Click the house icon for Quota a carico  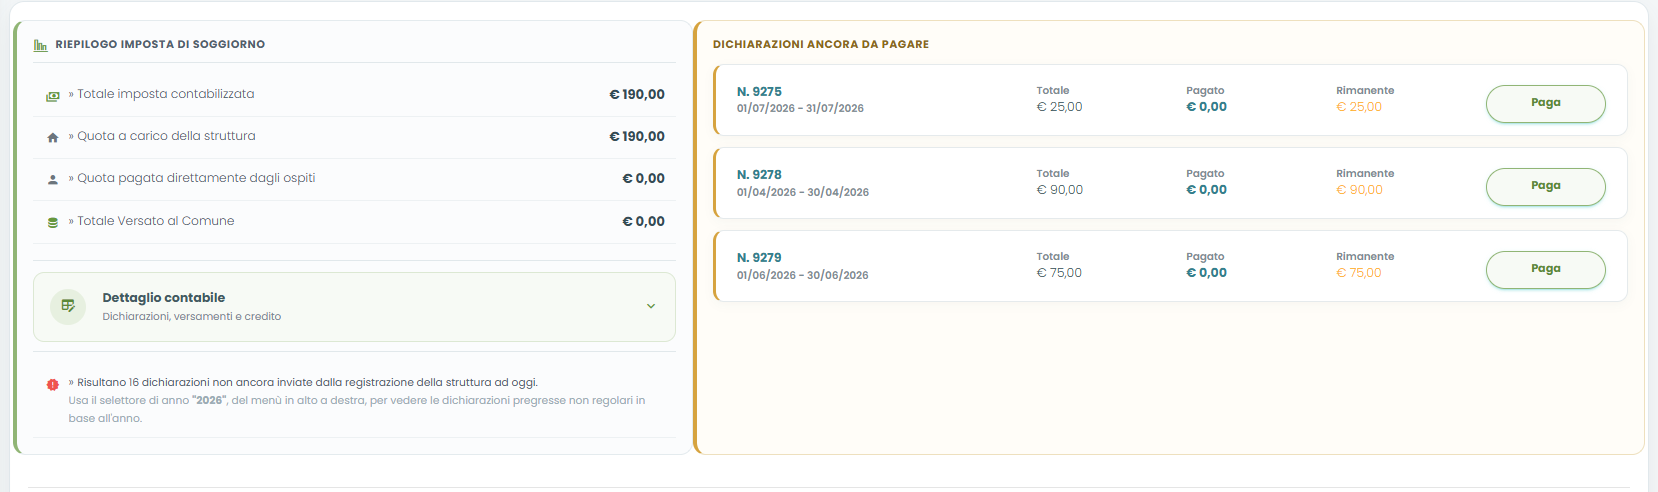click(53, 138)
